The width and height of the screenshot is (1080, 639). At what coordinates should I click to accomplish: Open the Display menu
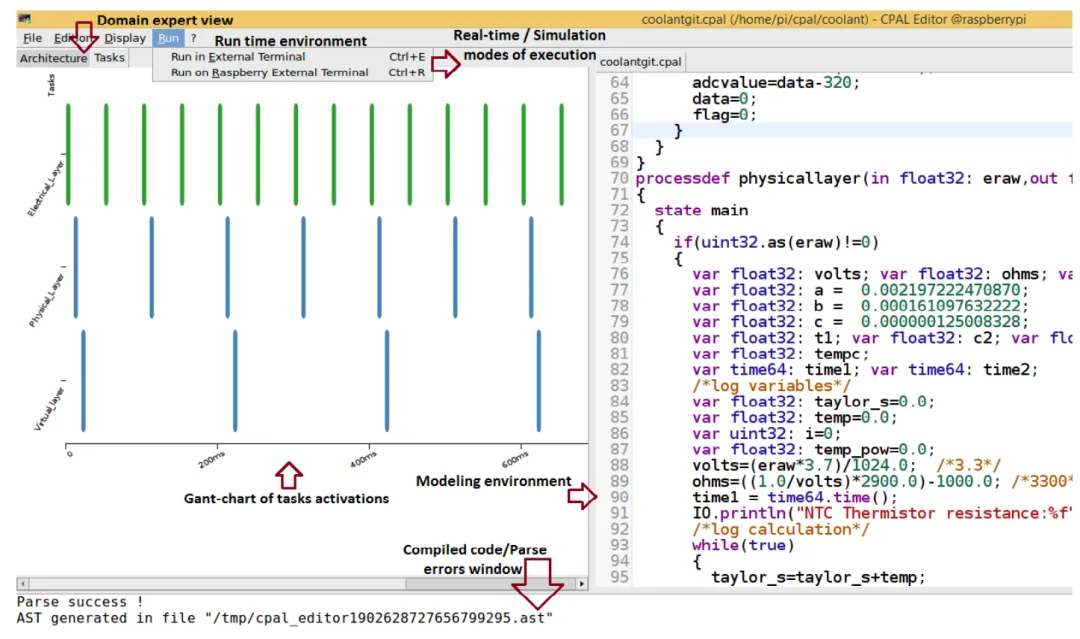pos(125,38)
